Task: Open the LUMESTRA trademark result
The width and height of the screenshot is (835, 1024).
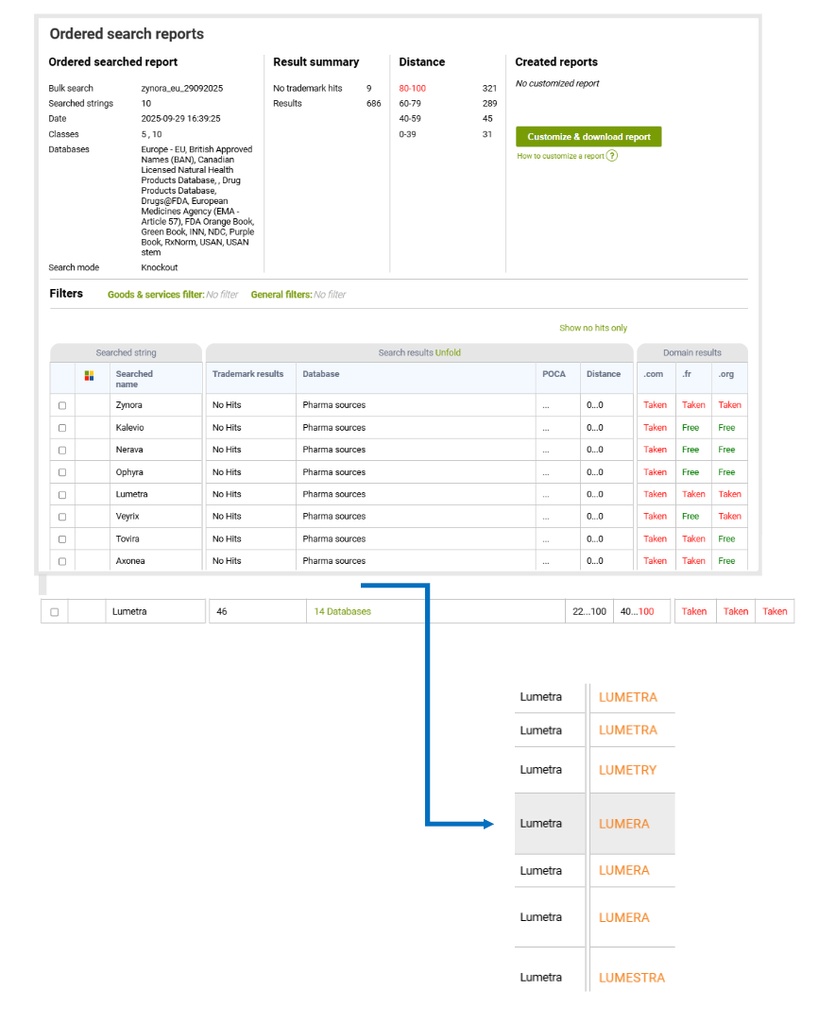Action: click(x=631, y=978)
